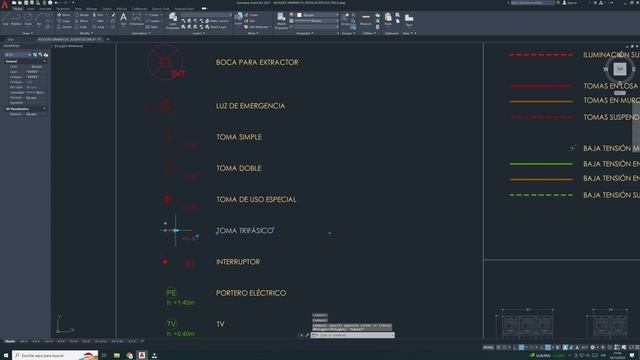Open the Start file tab
This screenshot has height=360, width=640.
click(x=11, y=40)
